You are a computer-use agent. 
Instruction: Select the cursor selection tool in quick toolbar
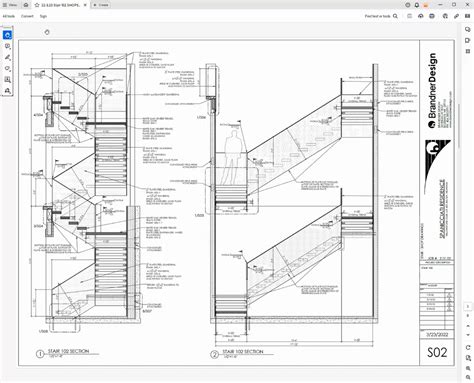pyautogui.click(x=8, y=35)
